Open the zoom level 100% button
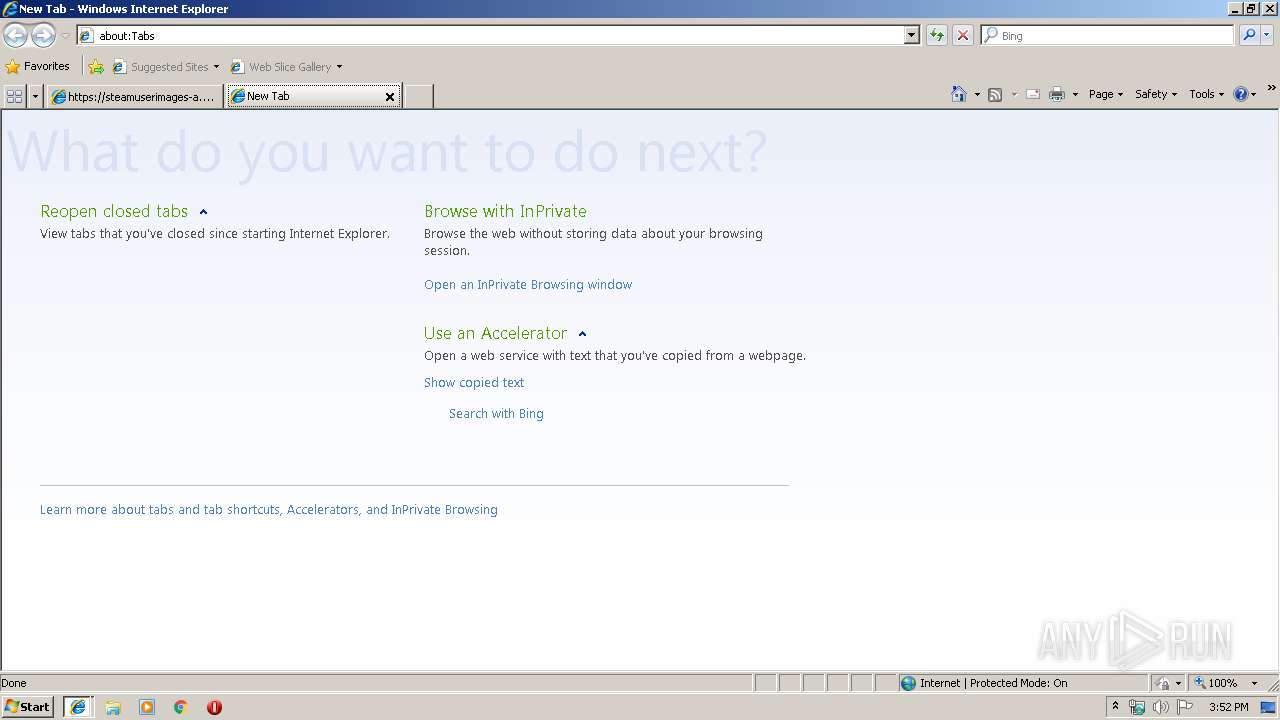This screenshot has height=720, width=1280. click(1215, 683)
